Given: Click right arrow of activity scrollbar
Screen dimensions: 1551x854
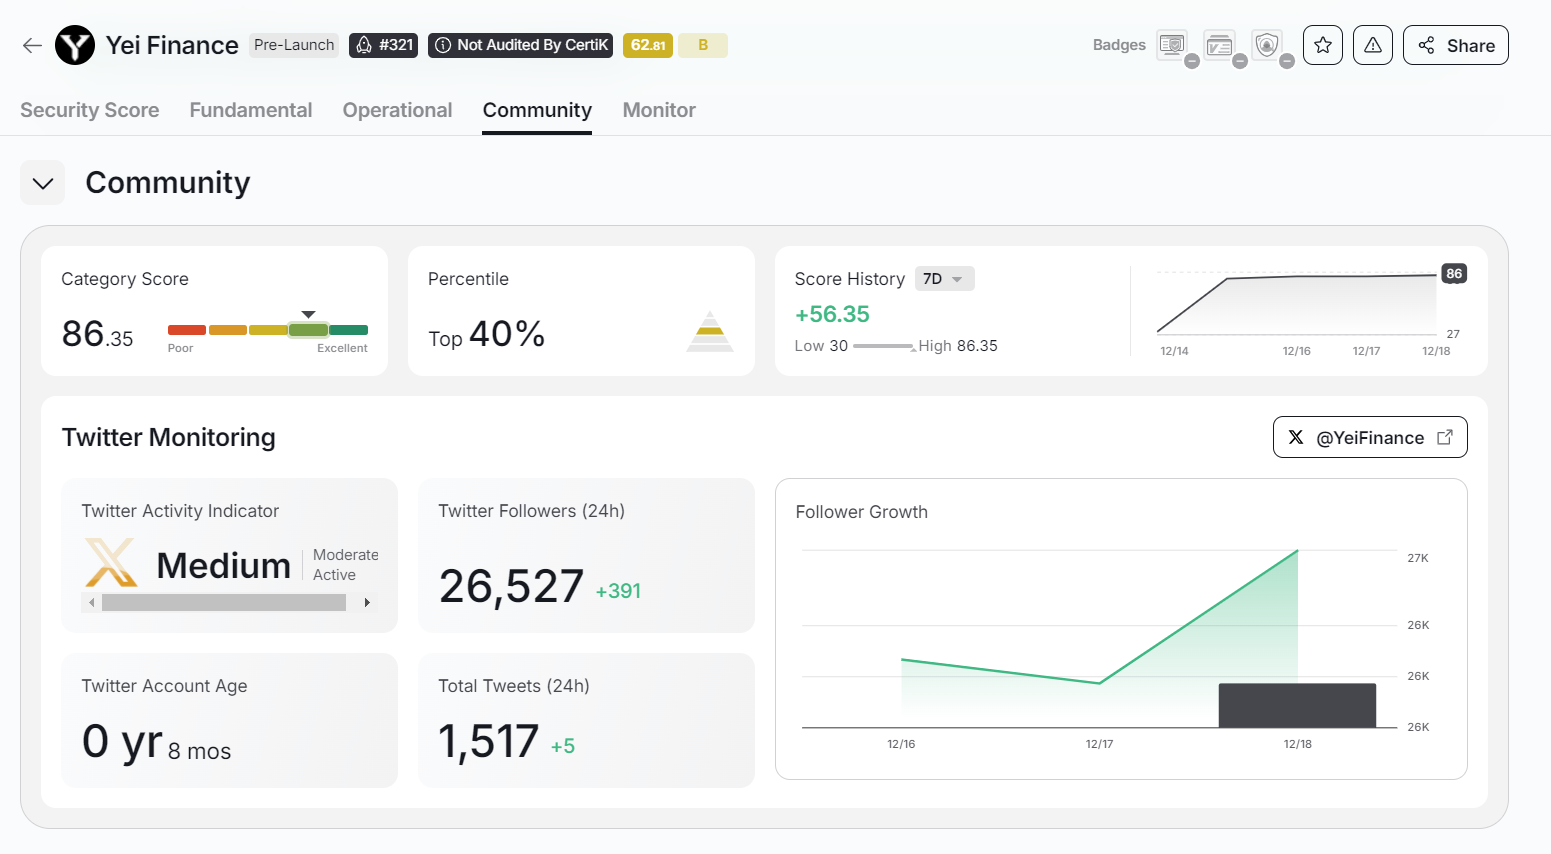Looking at the screenshot, I should [367, 602].
